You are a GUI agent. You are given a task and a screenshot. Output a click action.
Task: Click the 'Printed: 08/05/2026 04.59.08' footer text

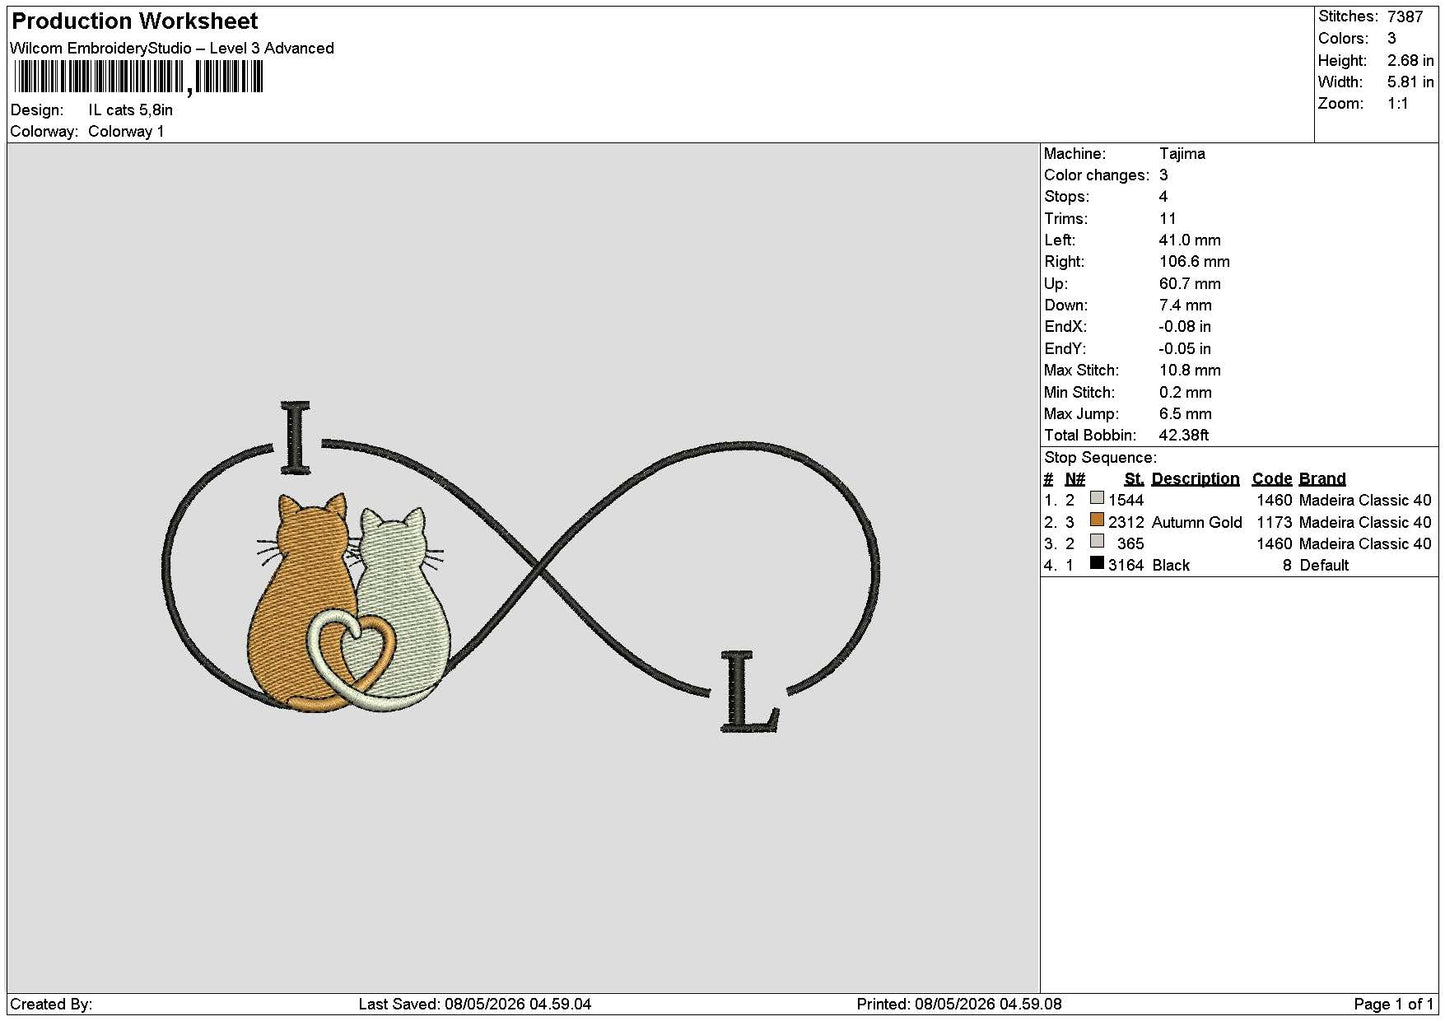(959, 1004)
